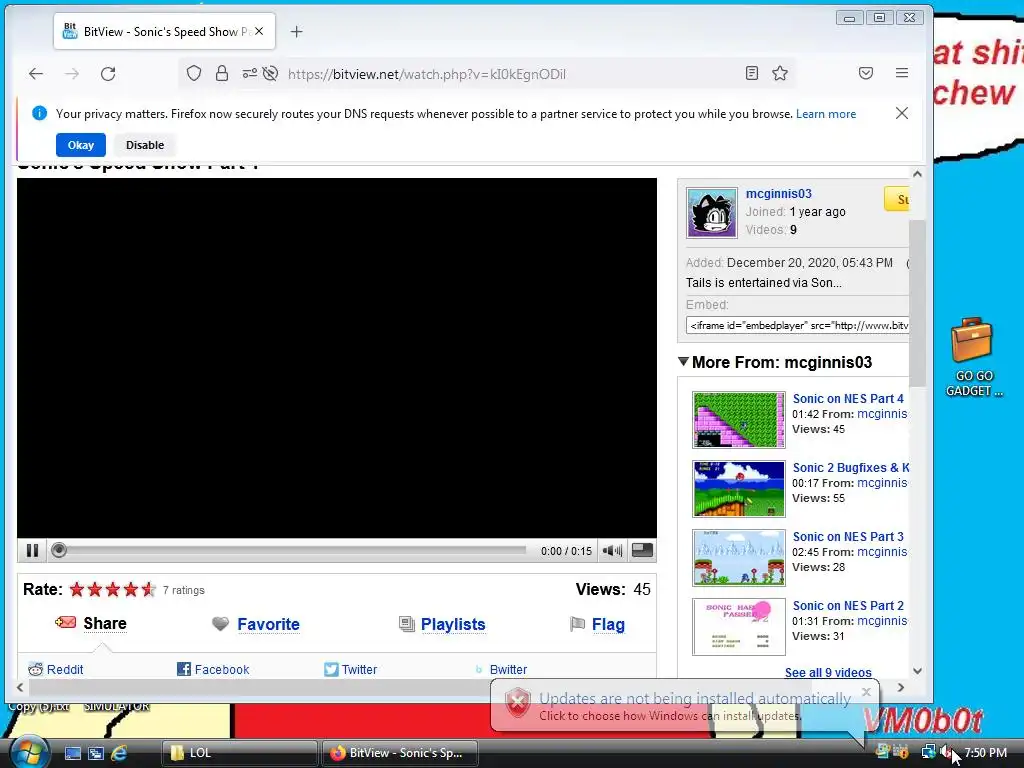Open the Sonic on NES Part 2 thumbnail

point(739,627)
